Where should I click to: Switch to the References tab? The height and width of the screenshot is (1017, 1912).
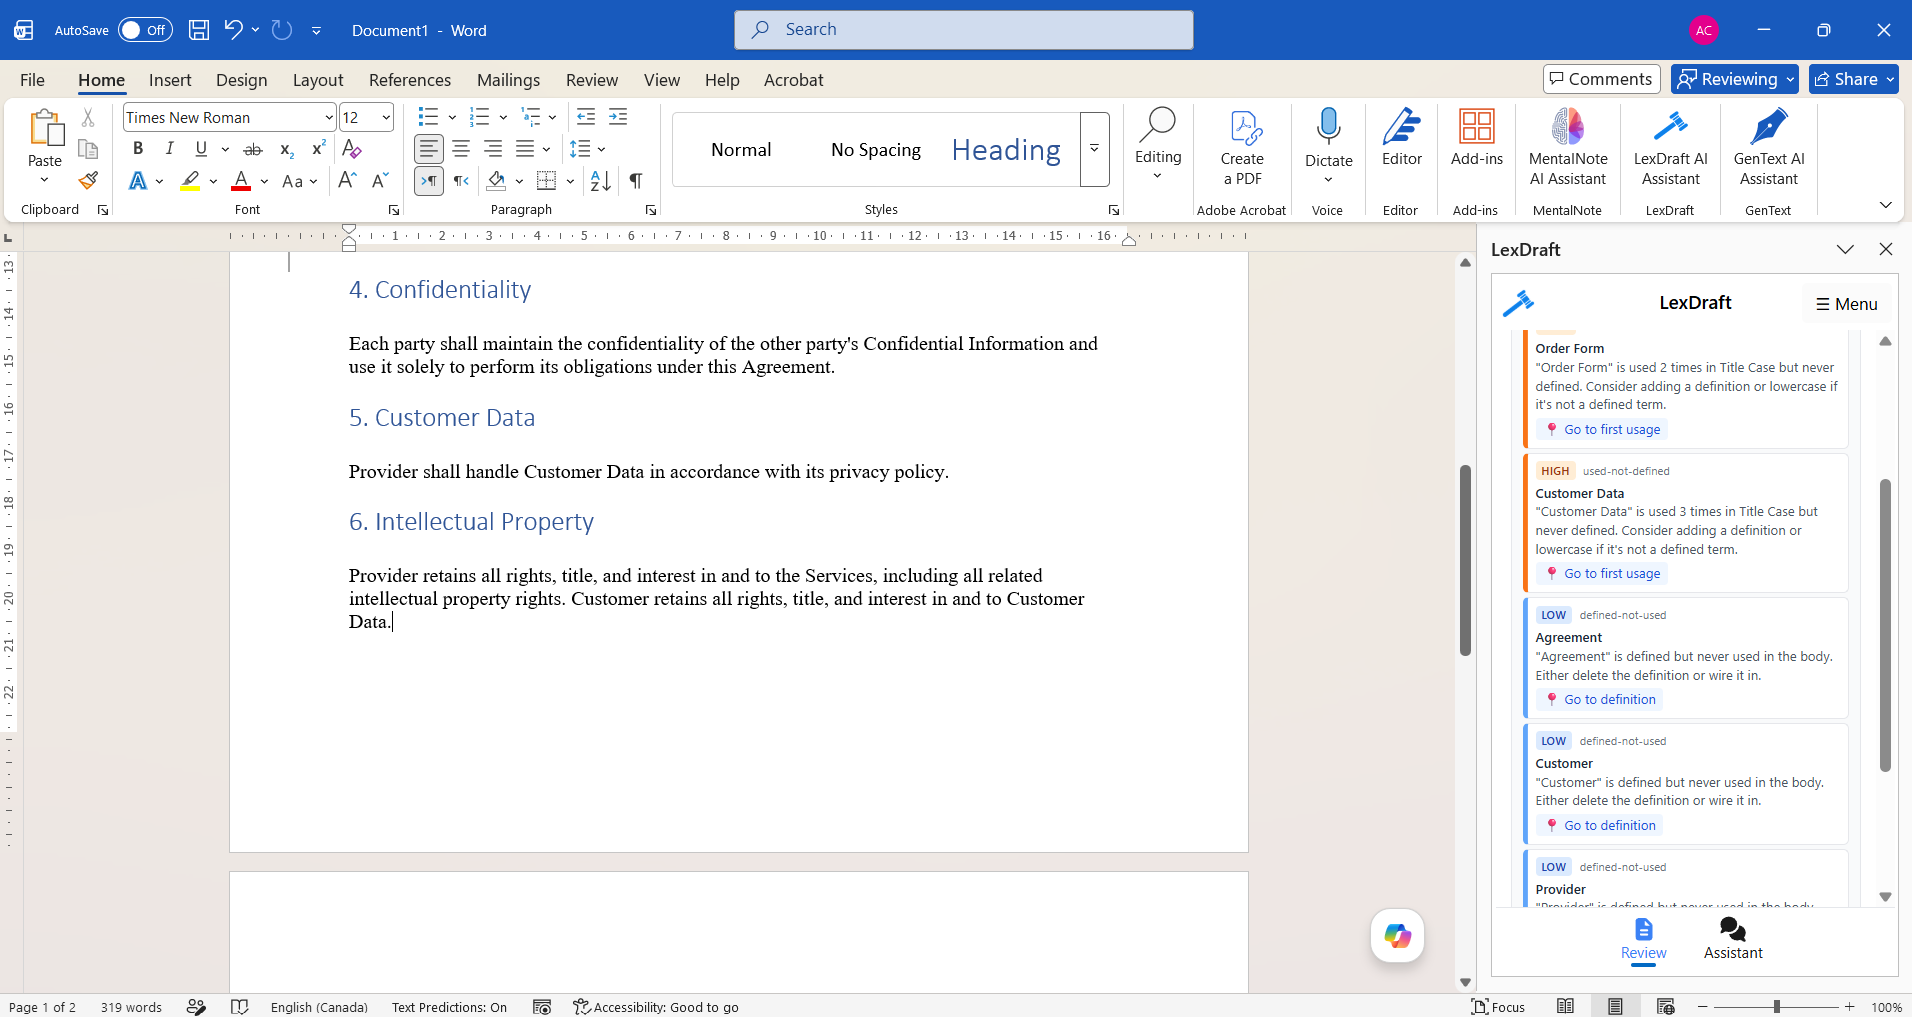[x=410, y=80]
